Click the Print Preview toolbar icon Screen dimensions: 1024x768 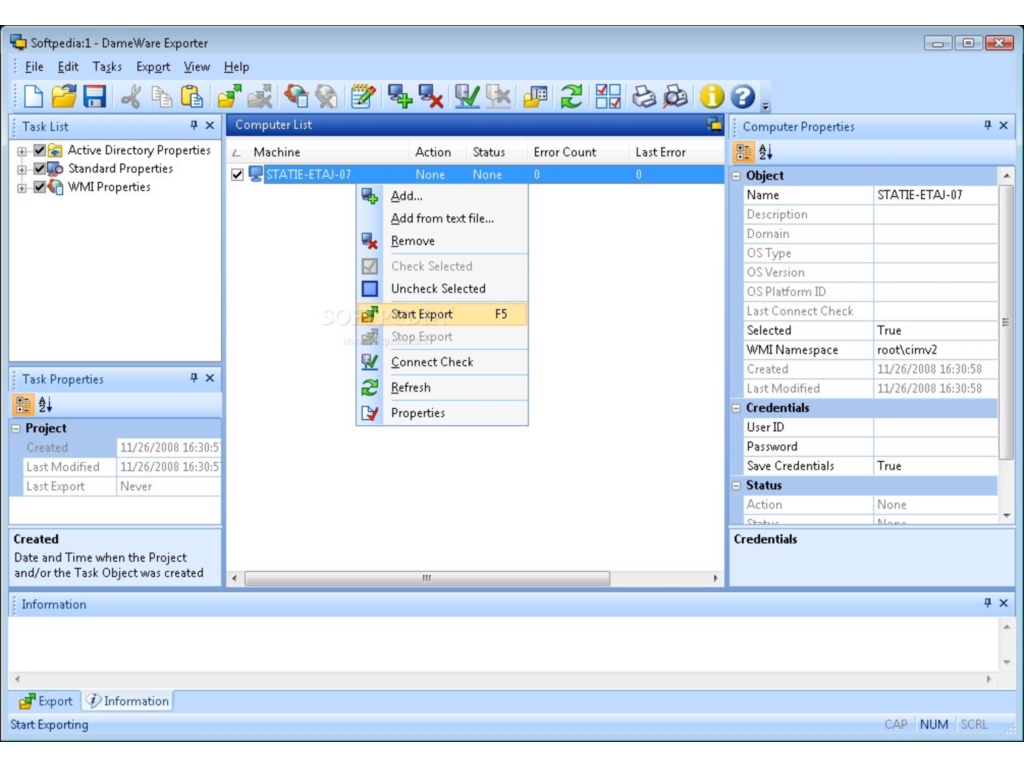(x=676, y=97)
